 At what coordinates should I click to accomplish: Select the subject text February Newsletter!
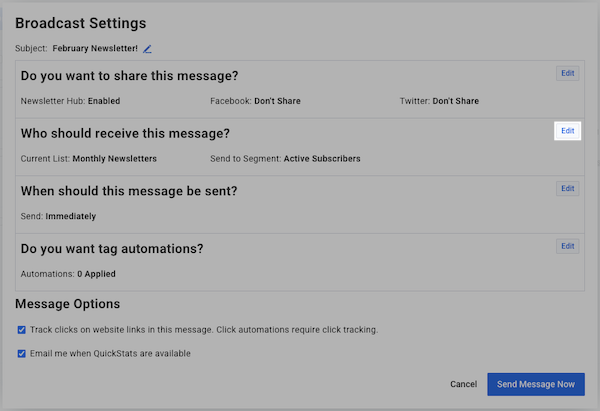point(95,49)
